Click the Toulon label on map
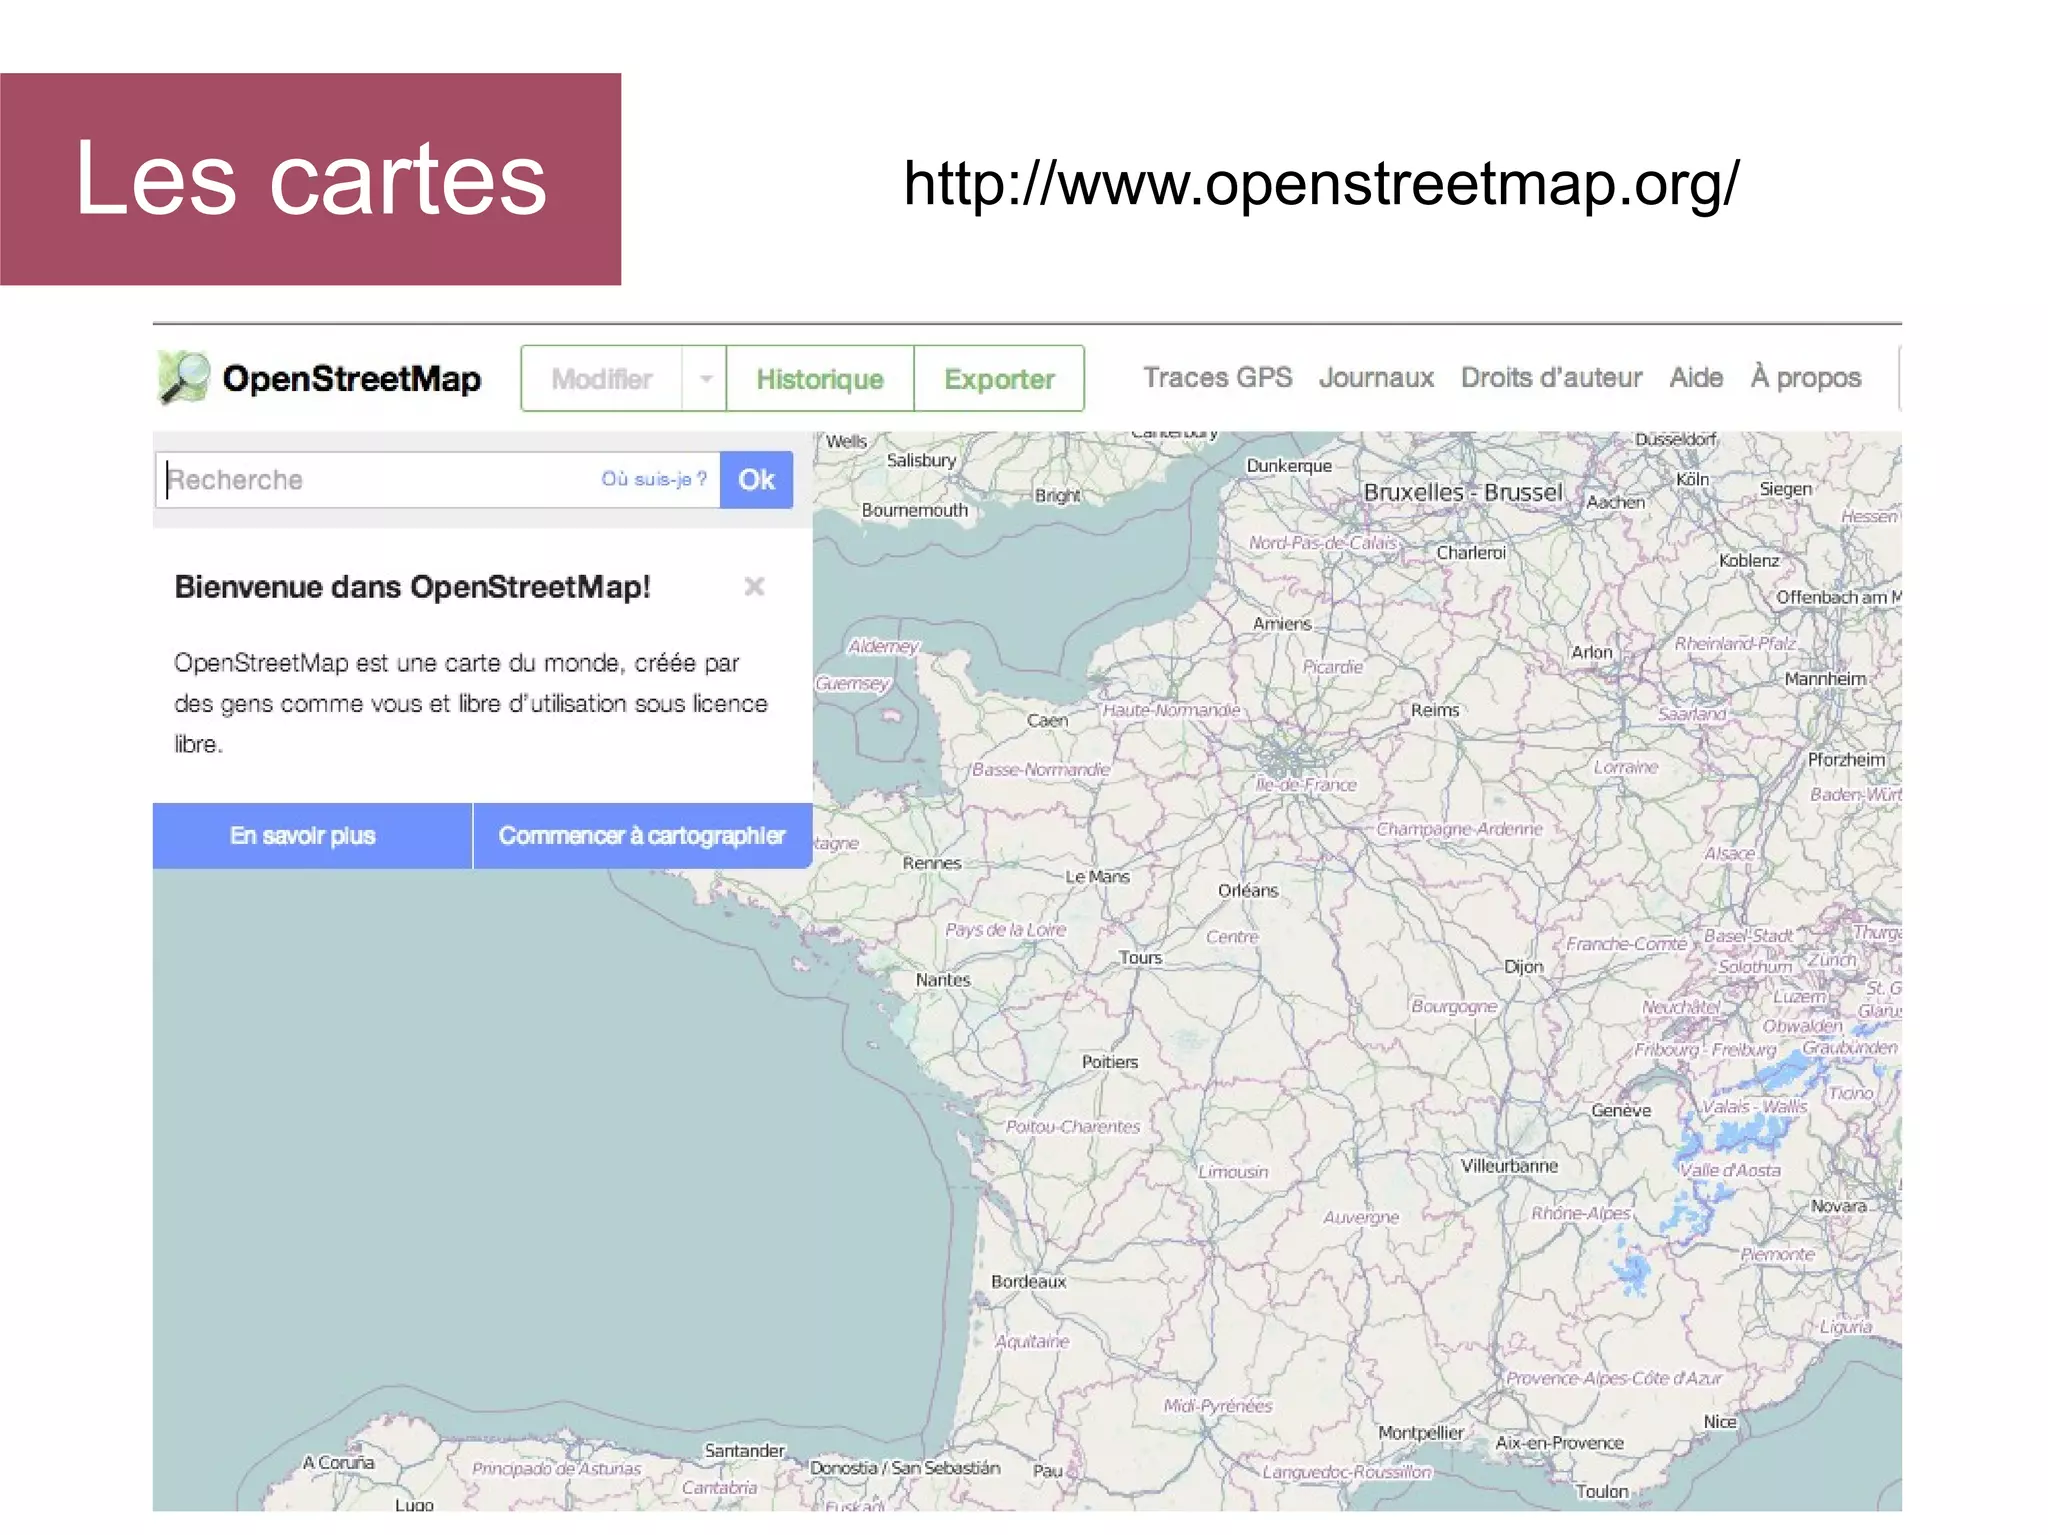The width and height of the screenshot is (2048, 1535). coord(1602,1491)
